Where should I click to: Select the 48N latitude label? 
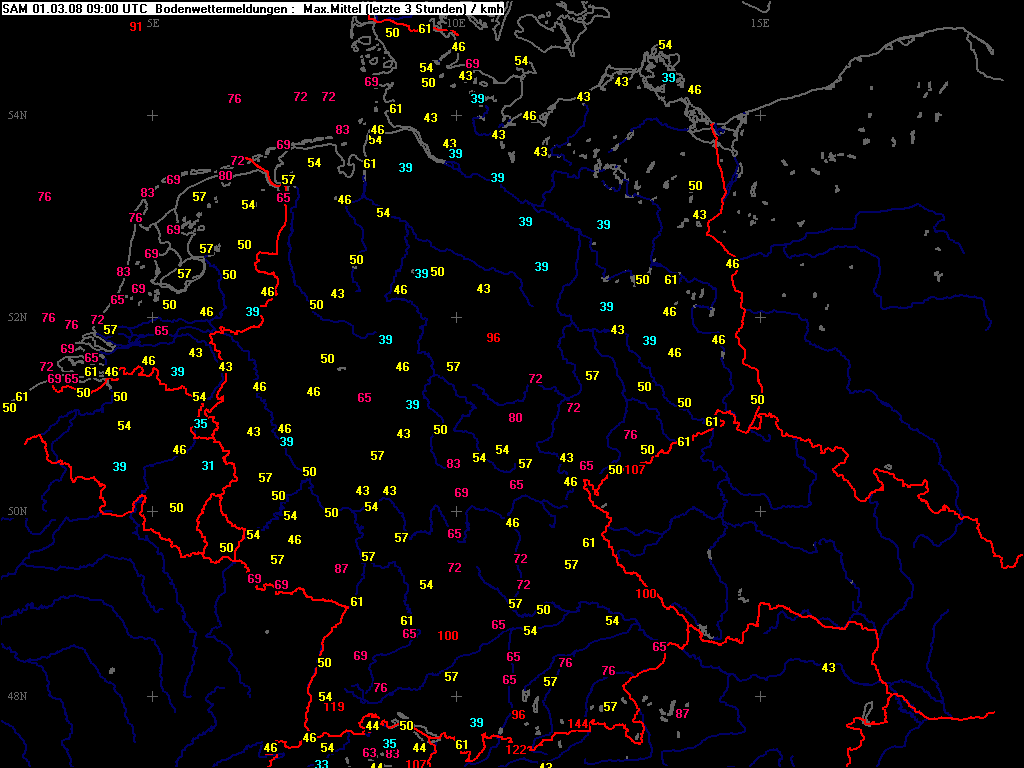point(18,696)
